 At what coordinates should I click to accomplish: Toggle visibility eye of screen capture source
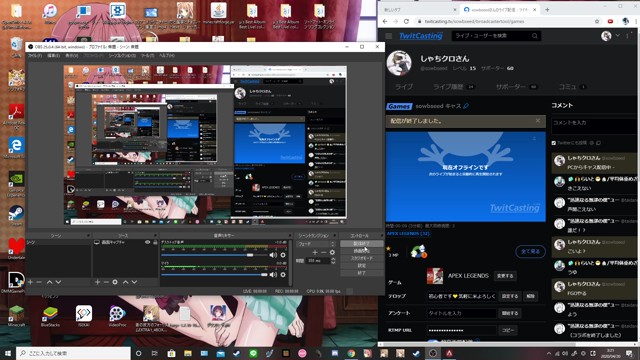[x=147, y=242]
